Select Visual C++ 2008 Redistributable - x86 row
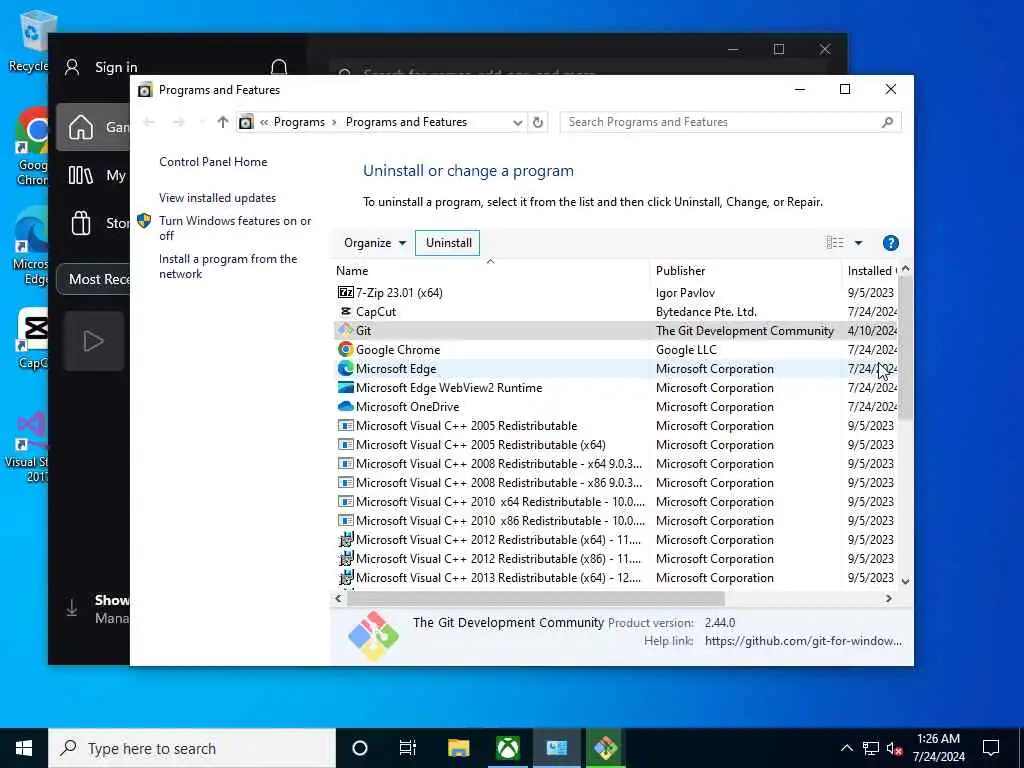Screen dimensions: 1024x768 614,483
